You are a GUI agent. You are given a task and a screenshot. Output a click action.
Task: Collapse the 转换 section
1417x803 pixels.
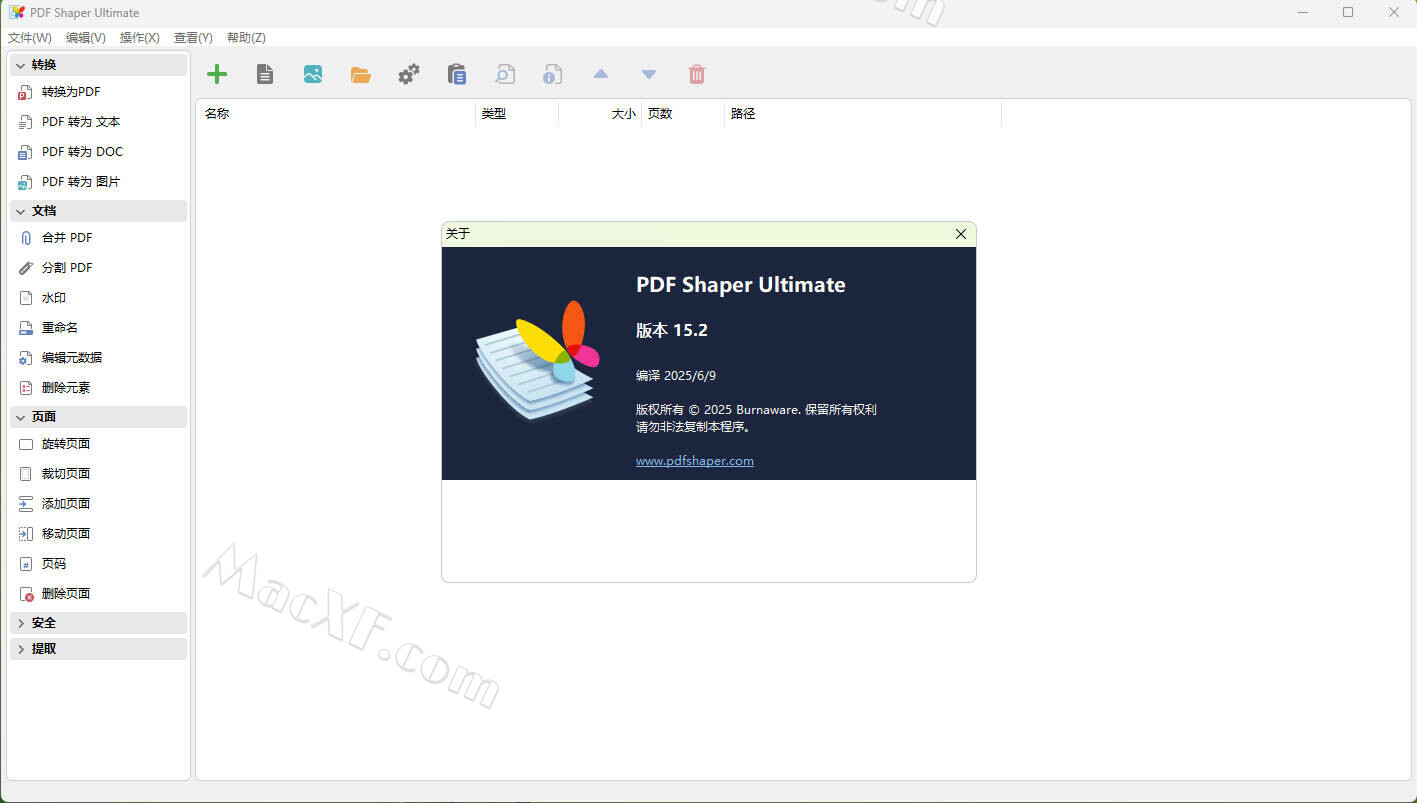[x=98, y=65]
